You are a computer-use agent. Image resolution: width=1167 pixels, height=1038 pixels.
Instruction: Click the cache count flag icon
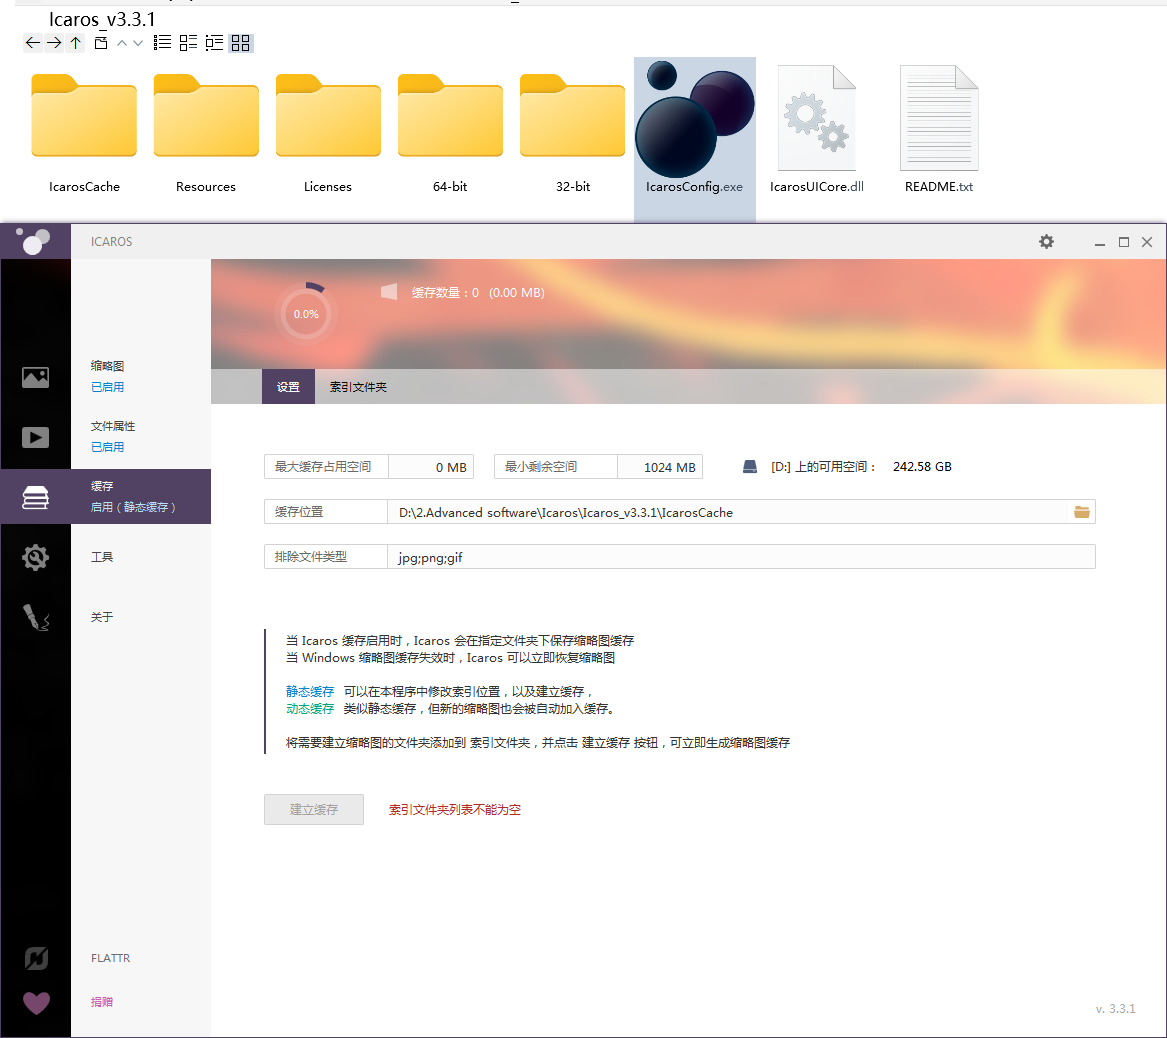pyautogui.click(x=389, y=292)
